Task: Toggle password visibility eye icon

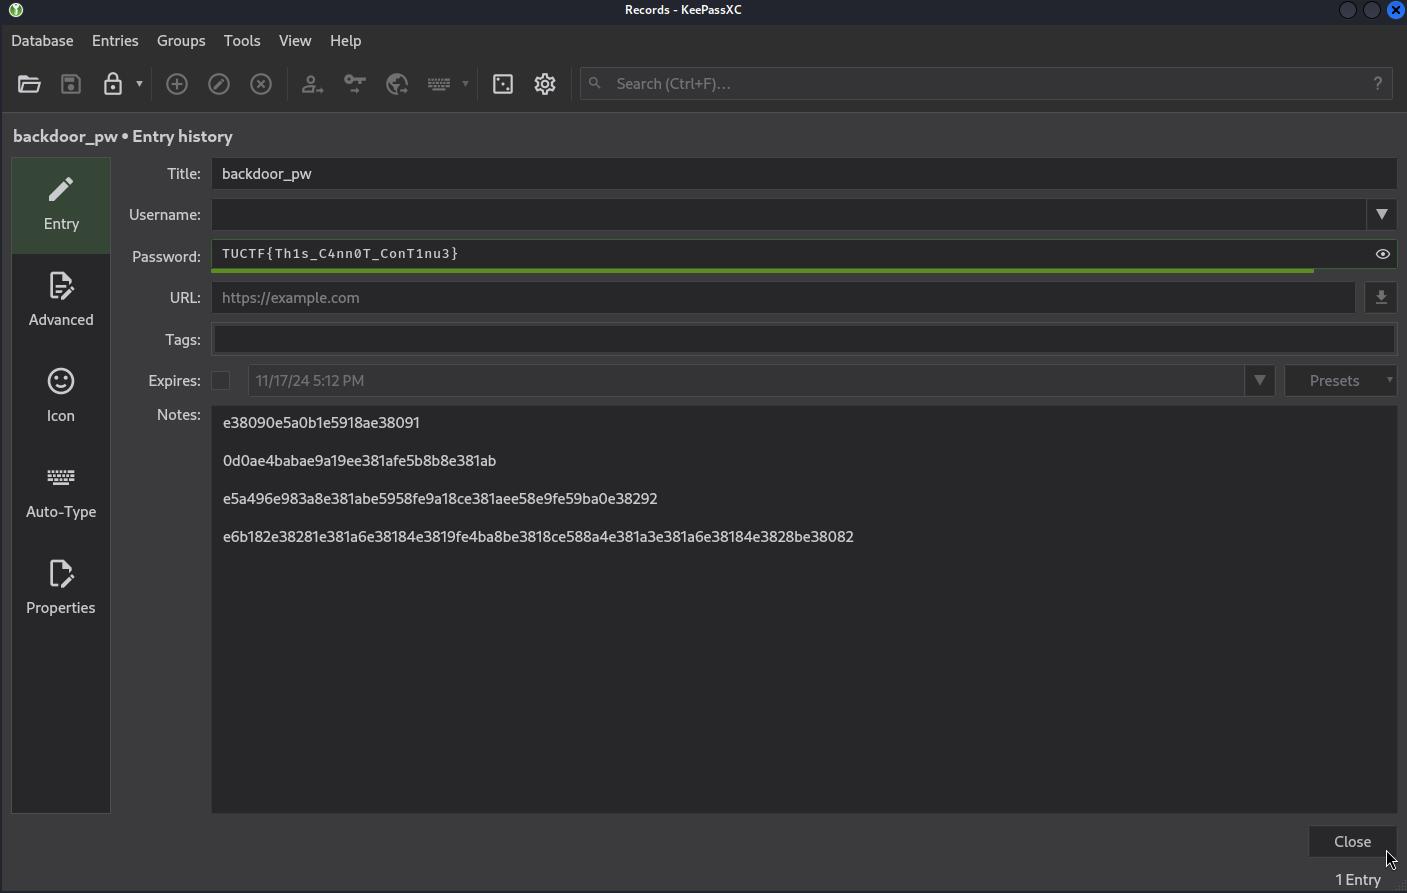Action: [1382, 254]
